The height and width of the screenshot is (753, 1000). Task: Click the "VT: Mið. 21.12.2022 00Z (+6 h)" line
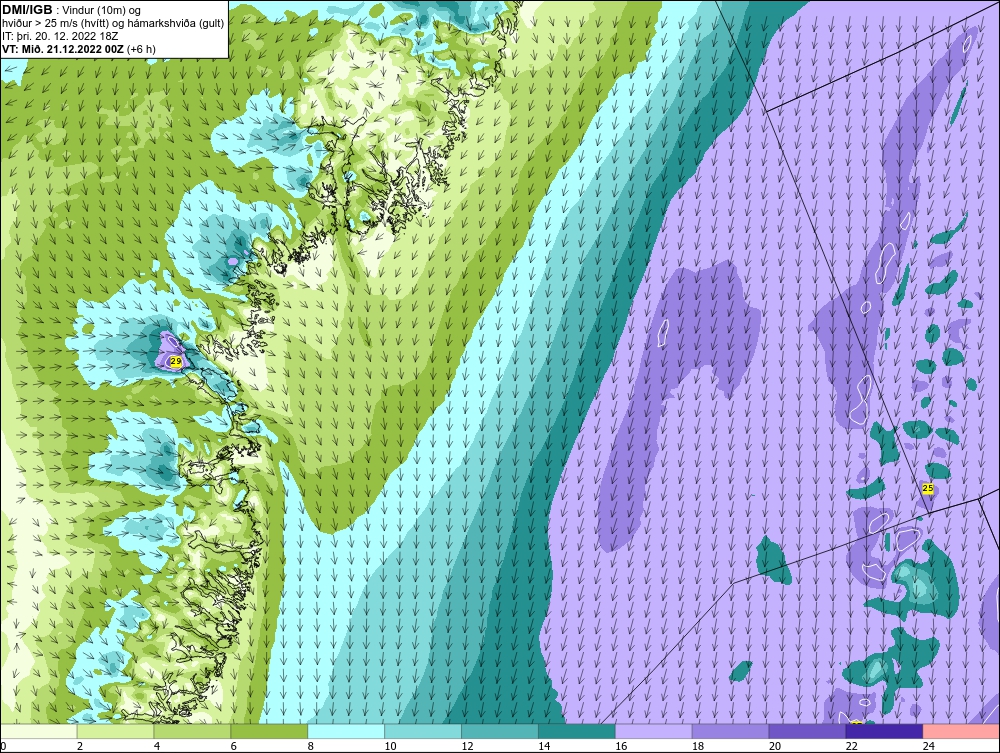78,48
